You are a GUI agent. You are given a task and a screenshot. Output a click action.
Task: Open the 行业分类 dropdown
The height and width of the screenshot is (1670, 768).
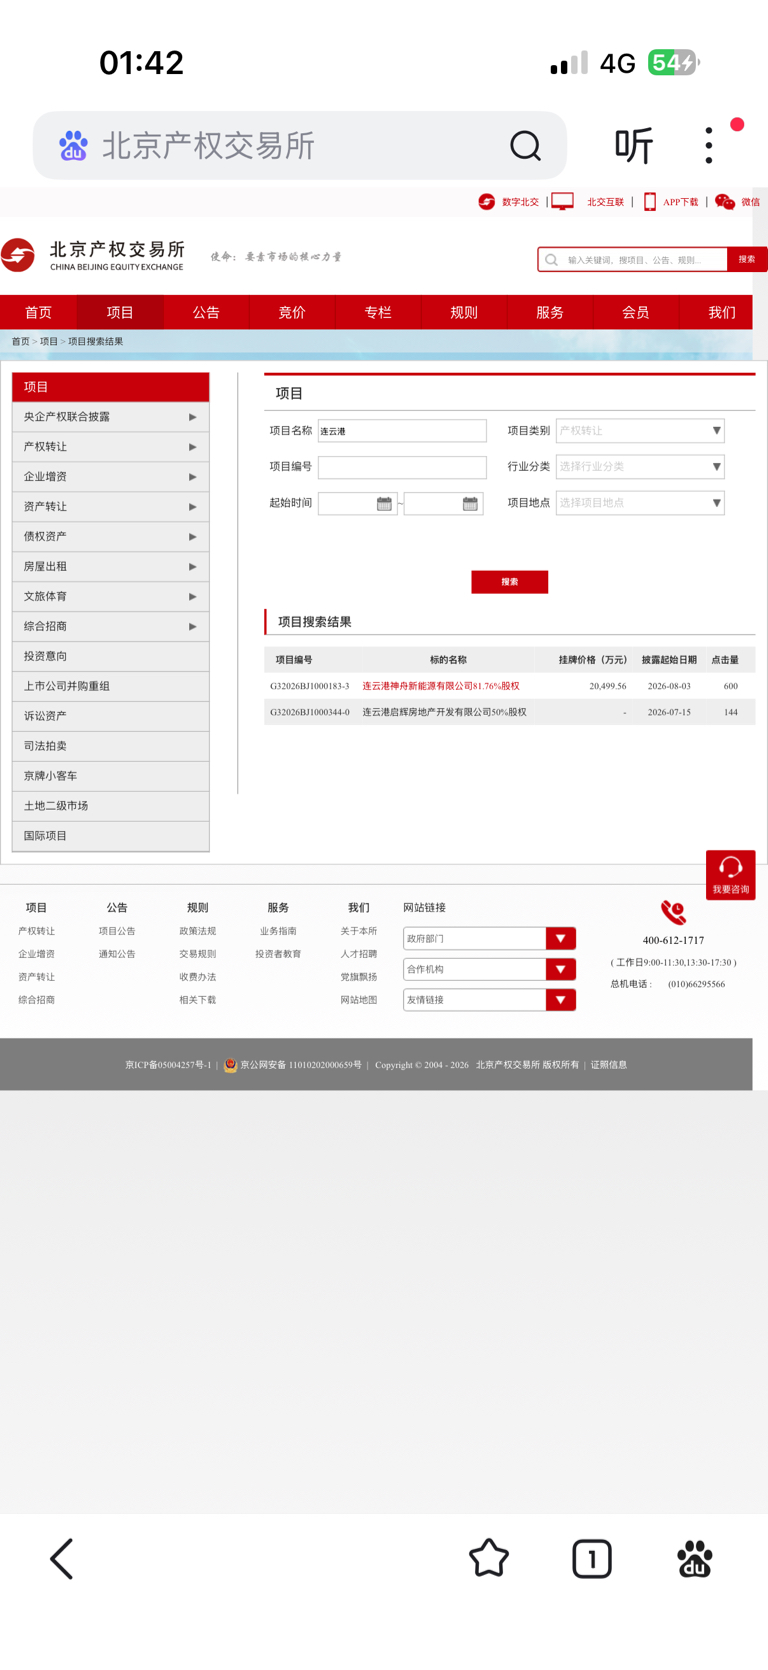(640, 467)
